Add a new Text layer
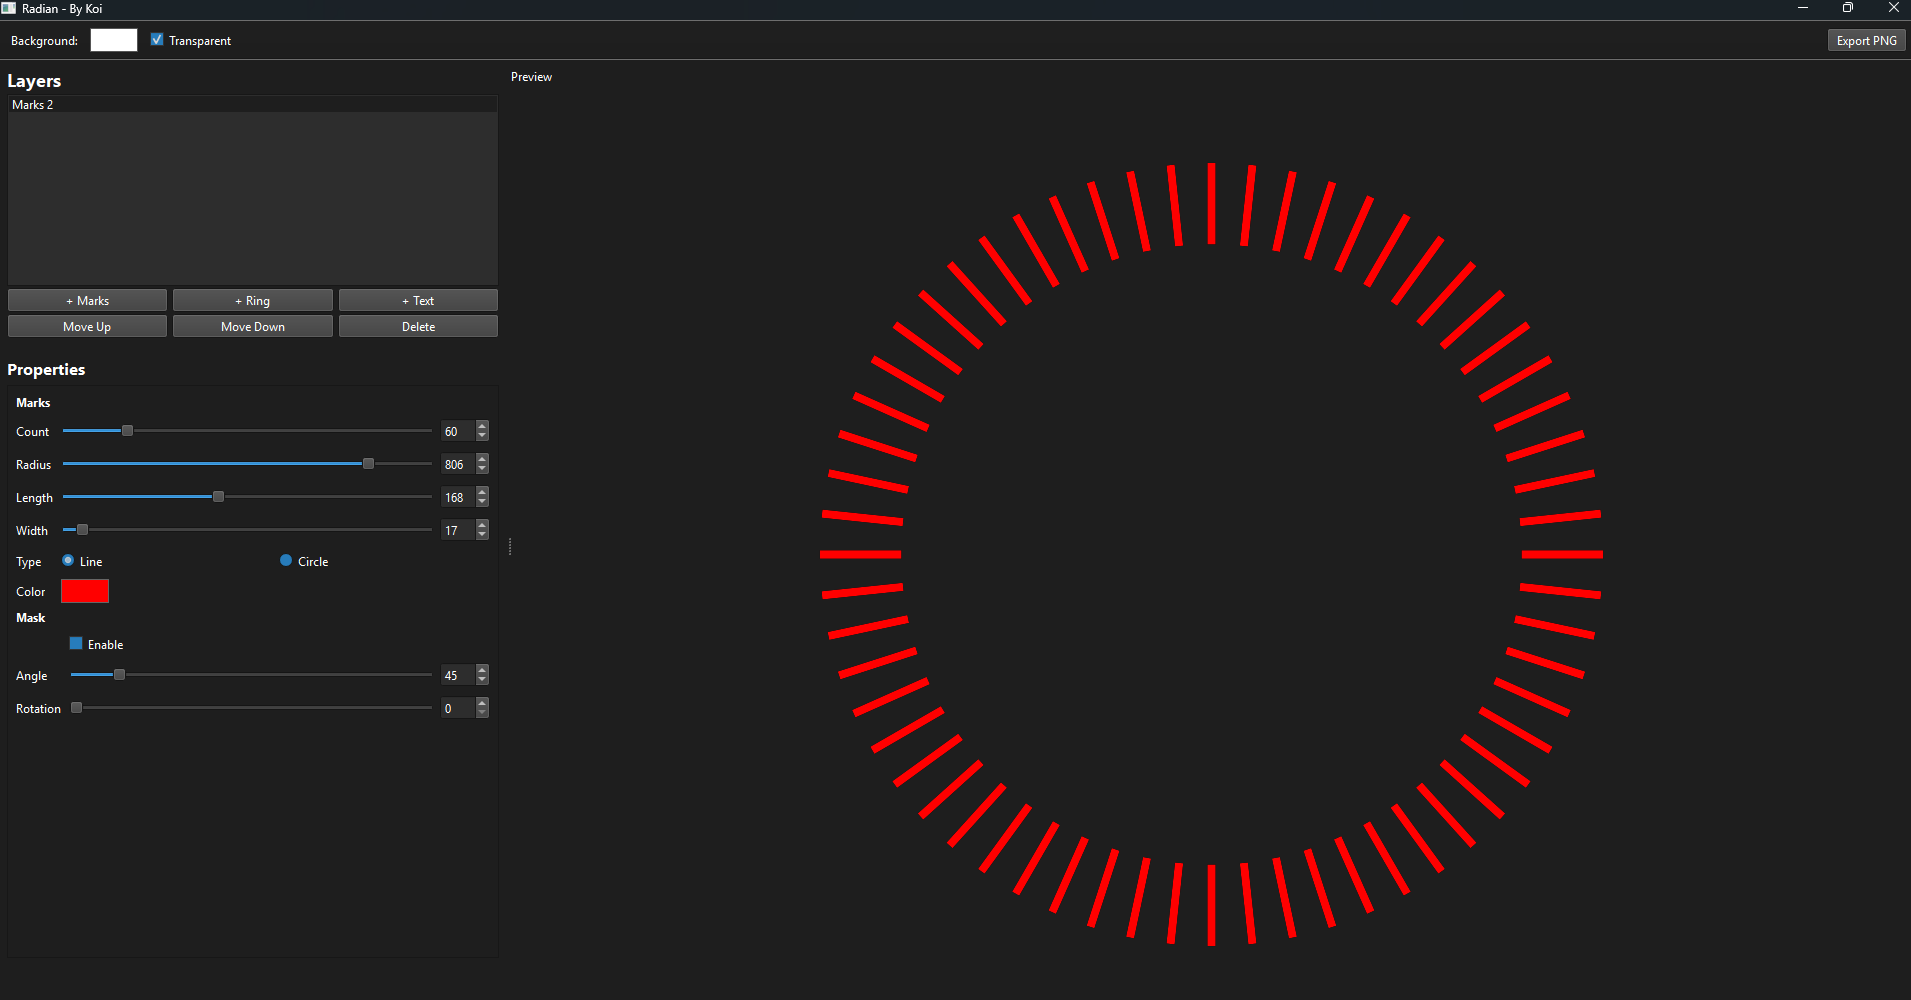This screenshot has width=1911, height=1000. point(417,300)
